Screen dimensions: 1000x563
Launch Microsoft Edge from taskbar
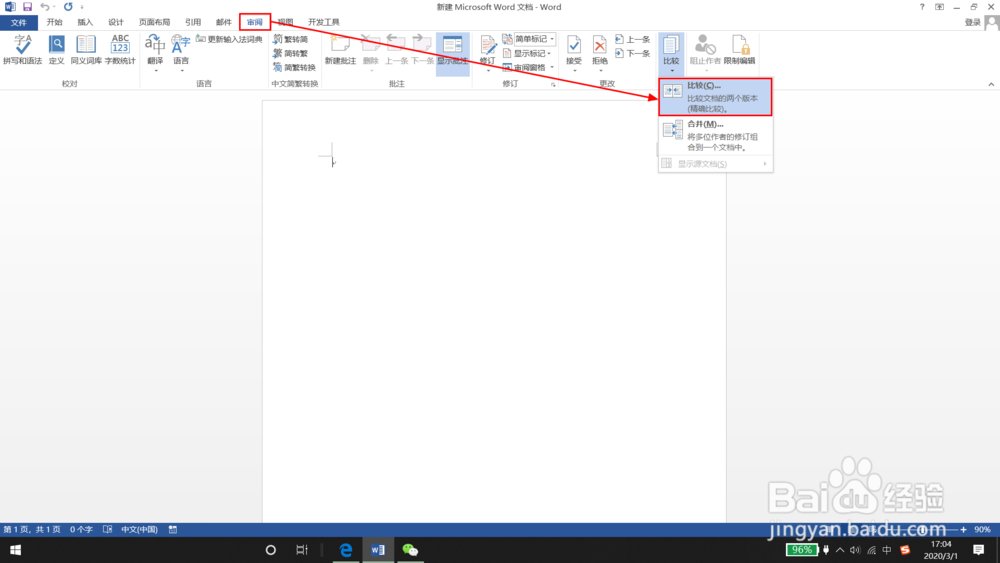pyautogui.click(x=346, y=550)
